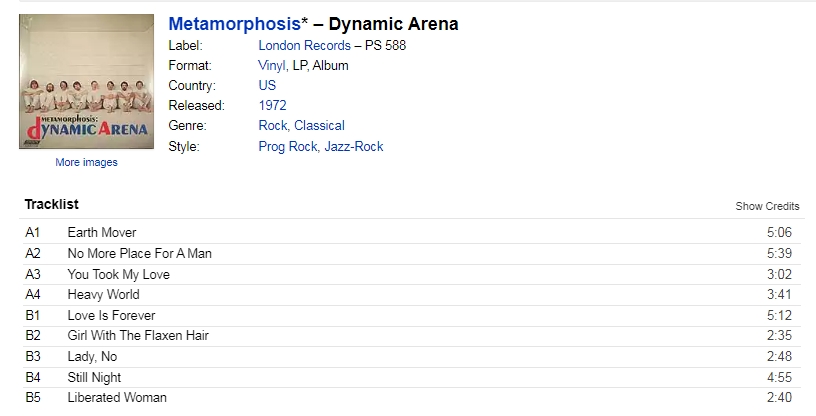
Task: Click the Tracklist heading
Action: [x=52, y=205]
